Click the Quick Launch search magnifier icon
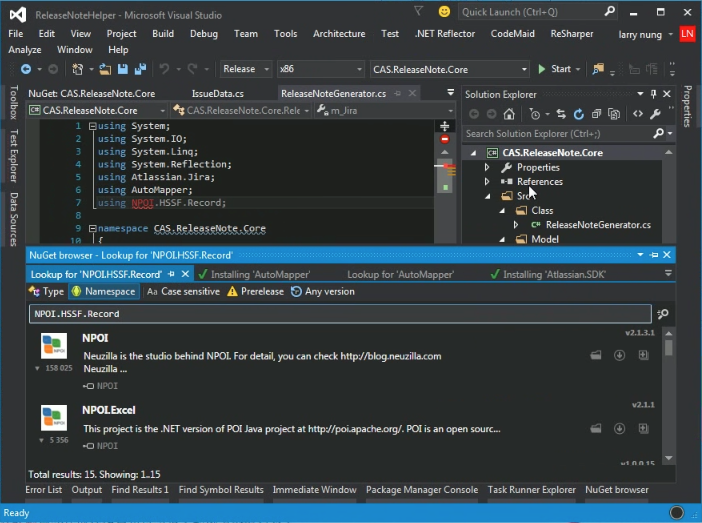The width and height of the screenshot is (702, 523). click(609, 12)
